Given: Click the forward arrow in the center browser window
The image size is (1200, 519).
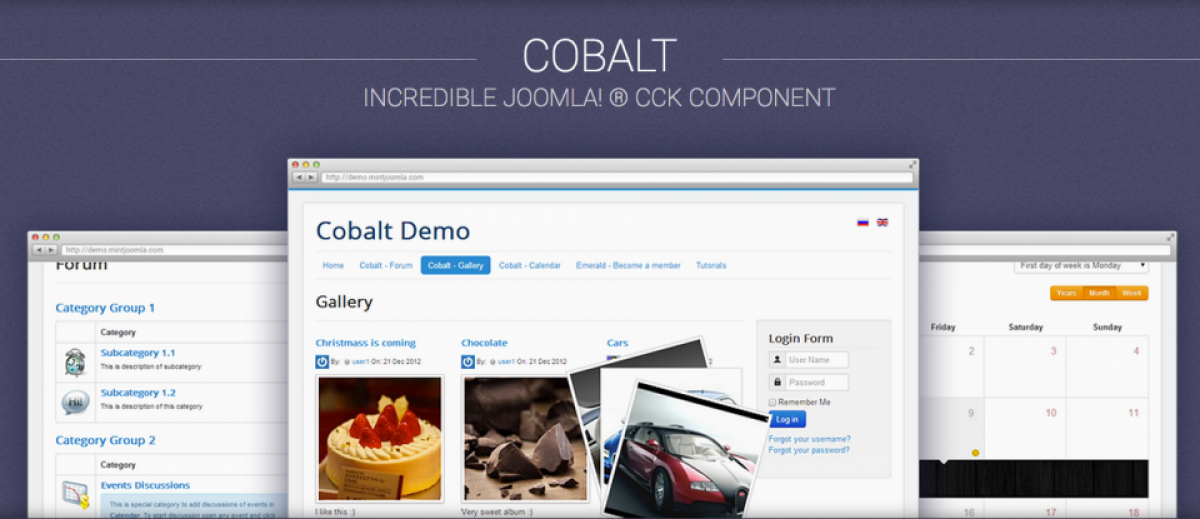Looking at the screenshot, I should tap(311, 177).
